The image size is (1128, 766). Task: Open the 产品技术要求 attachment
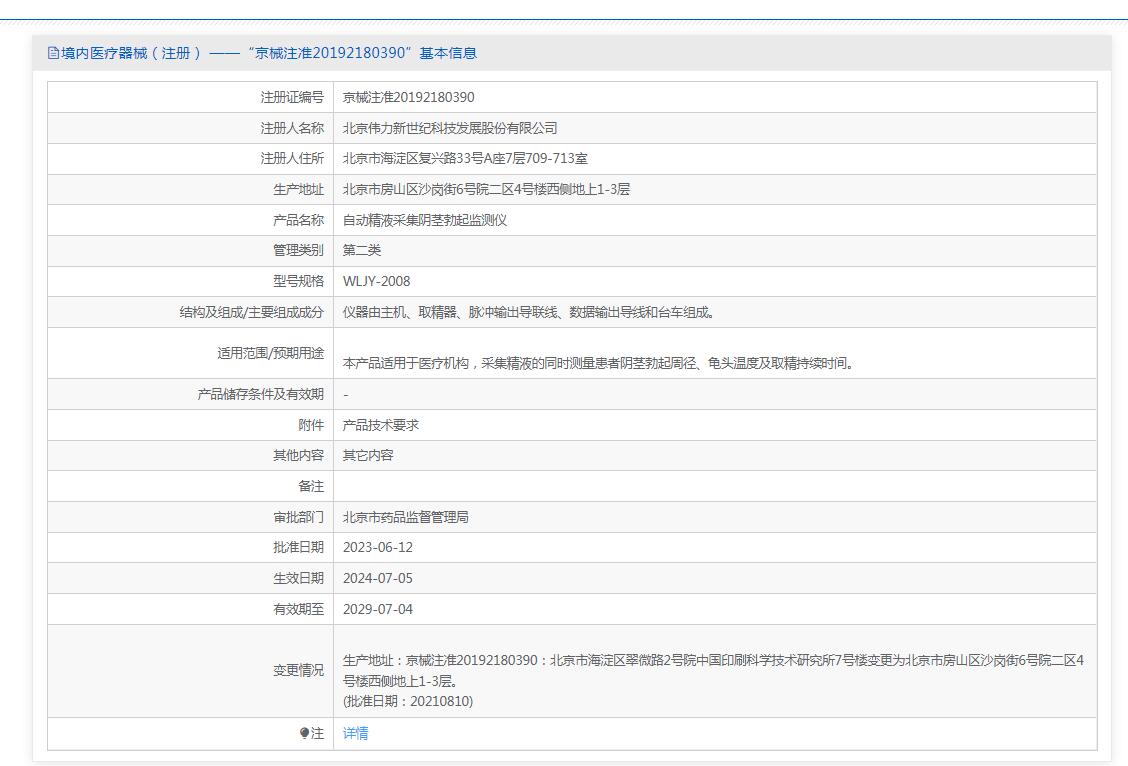coord(381,425)
